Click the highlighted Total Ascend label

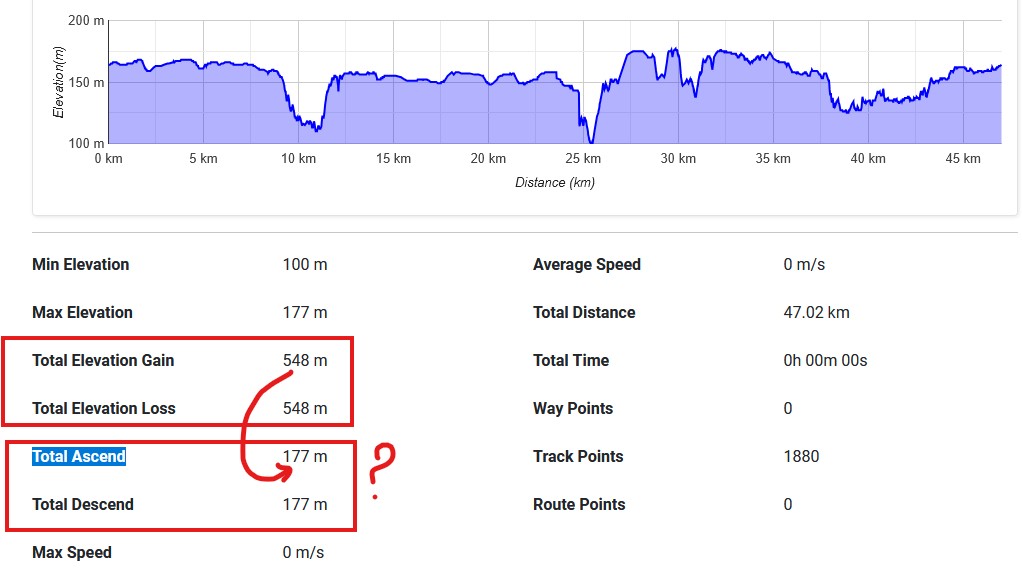[79, 457]
